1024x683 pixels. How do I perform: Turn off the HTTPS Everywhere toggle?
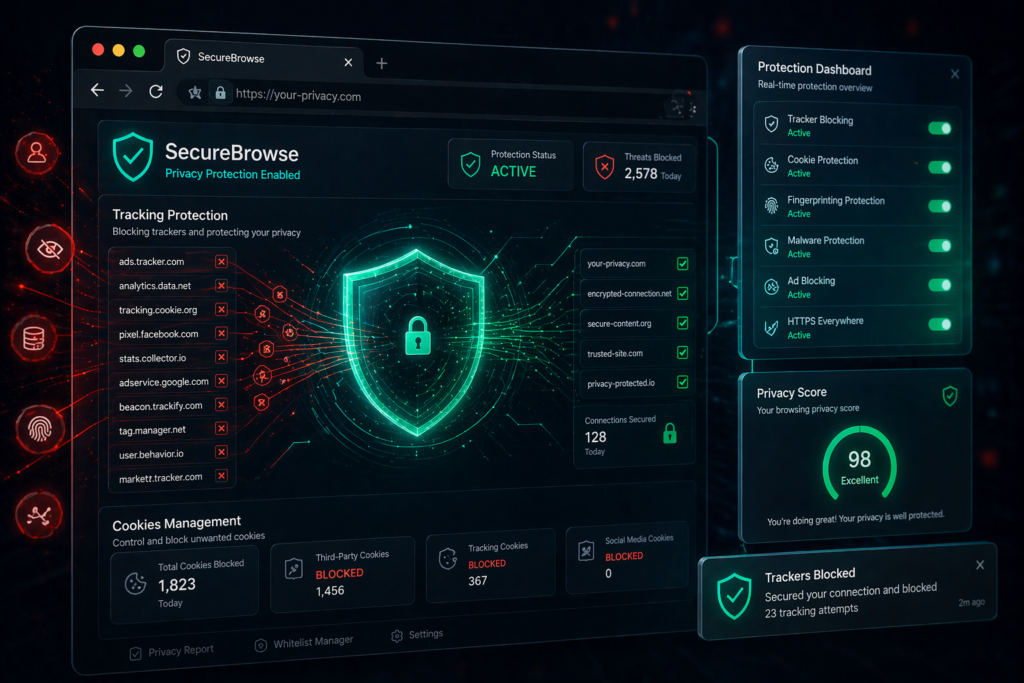[x=939, y=324]
